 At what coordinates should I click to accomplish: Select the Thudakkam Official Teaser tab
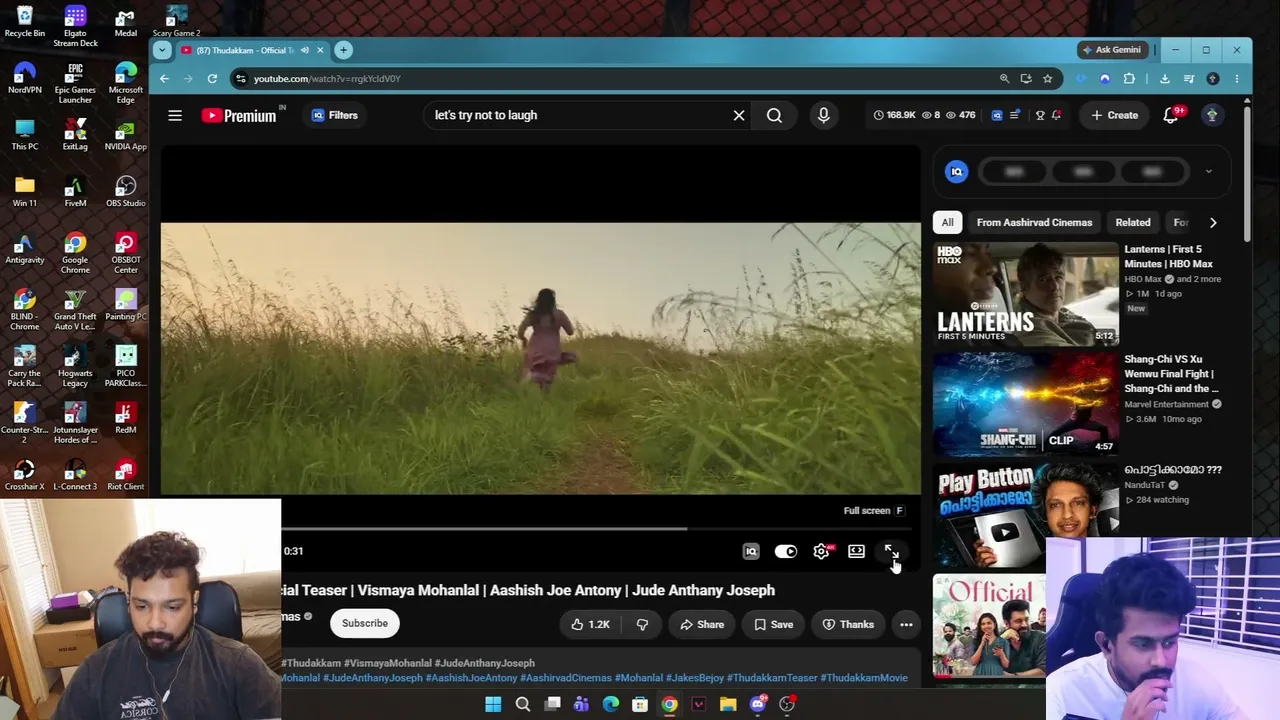coord(245,50)
